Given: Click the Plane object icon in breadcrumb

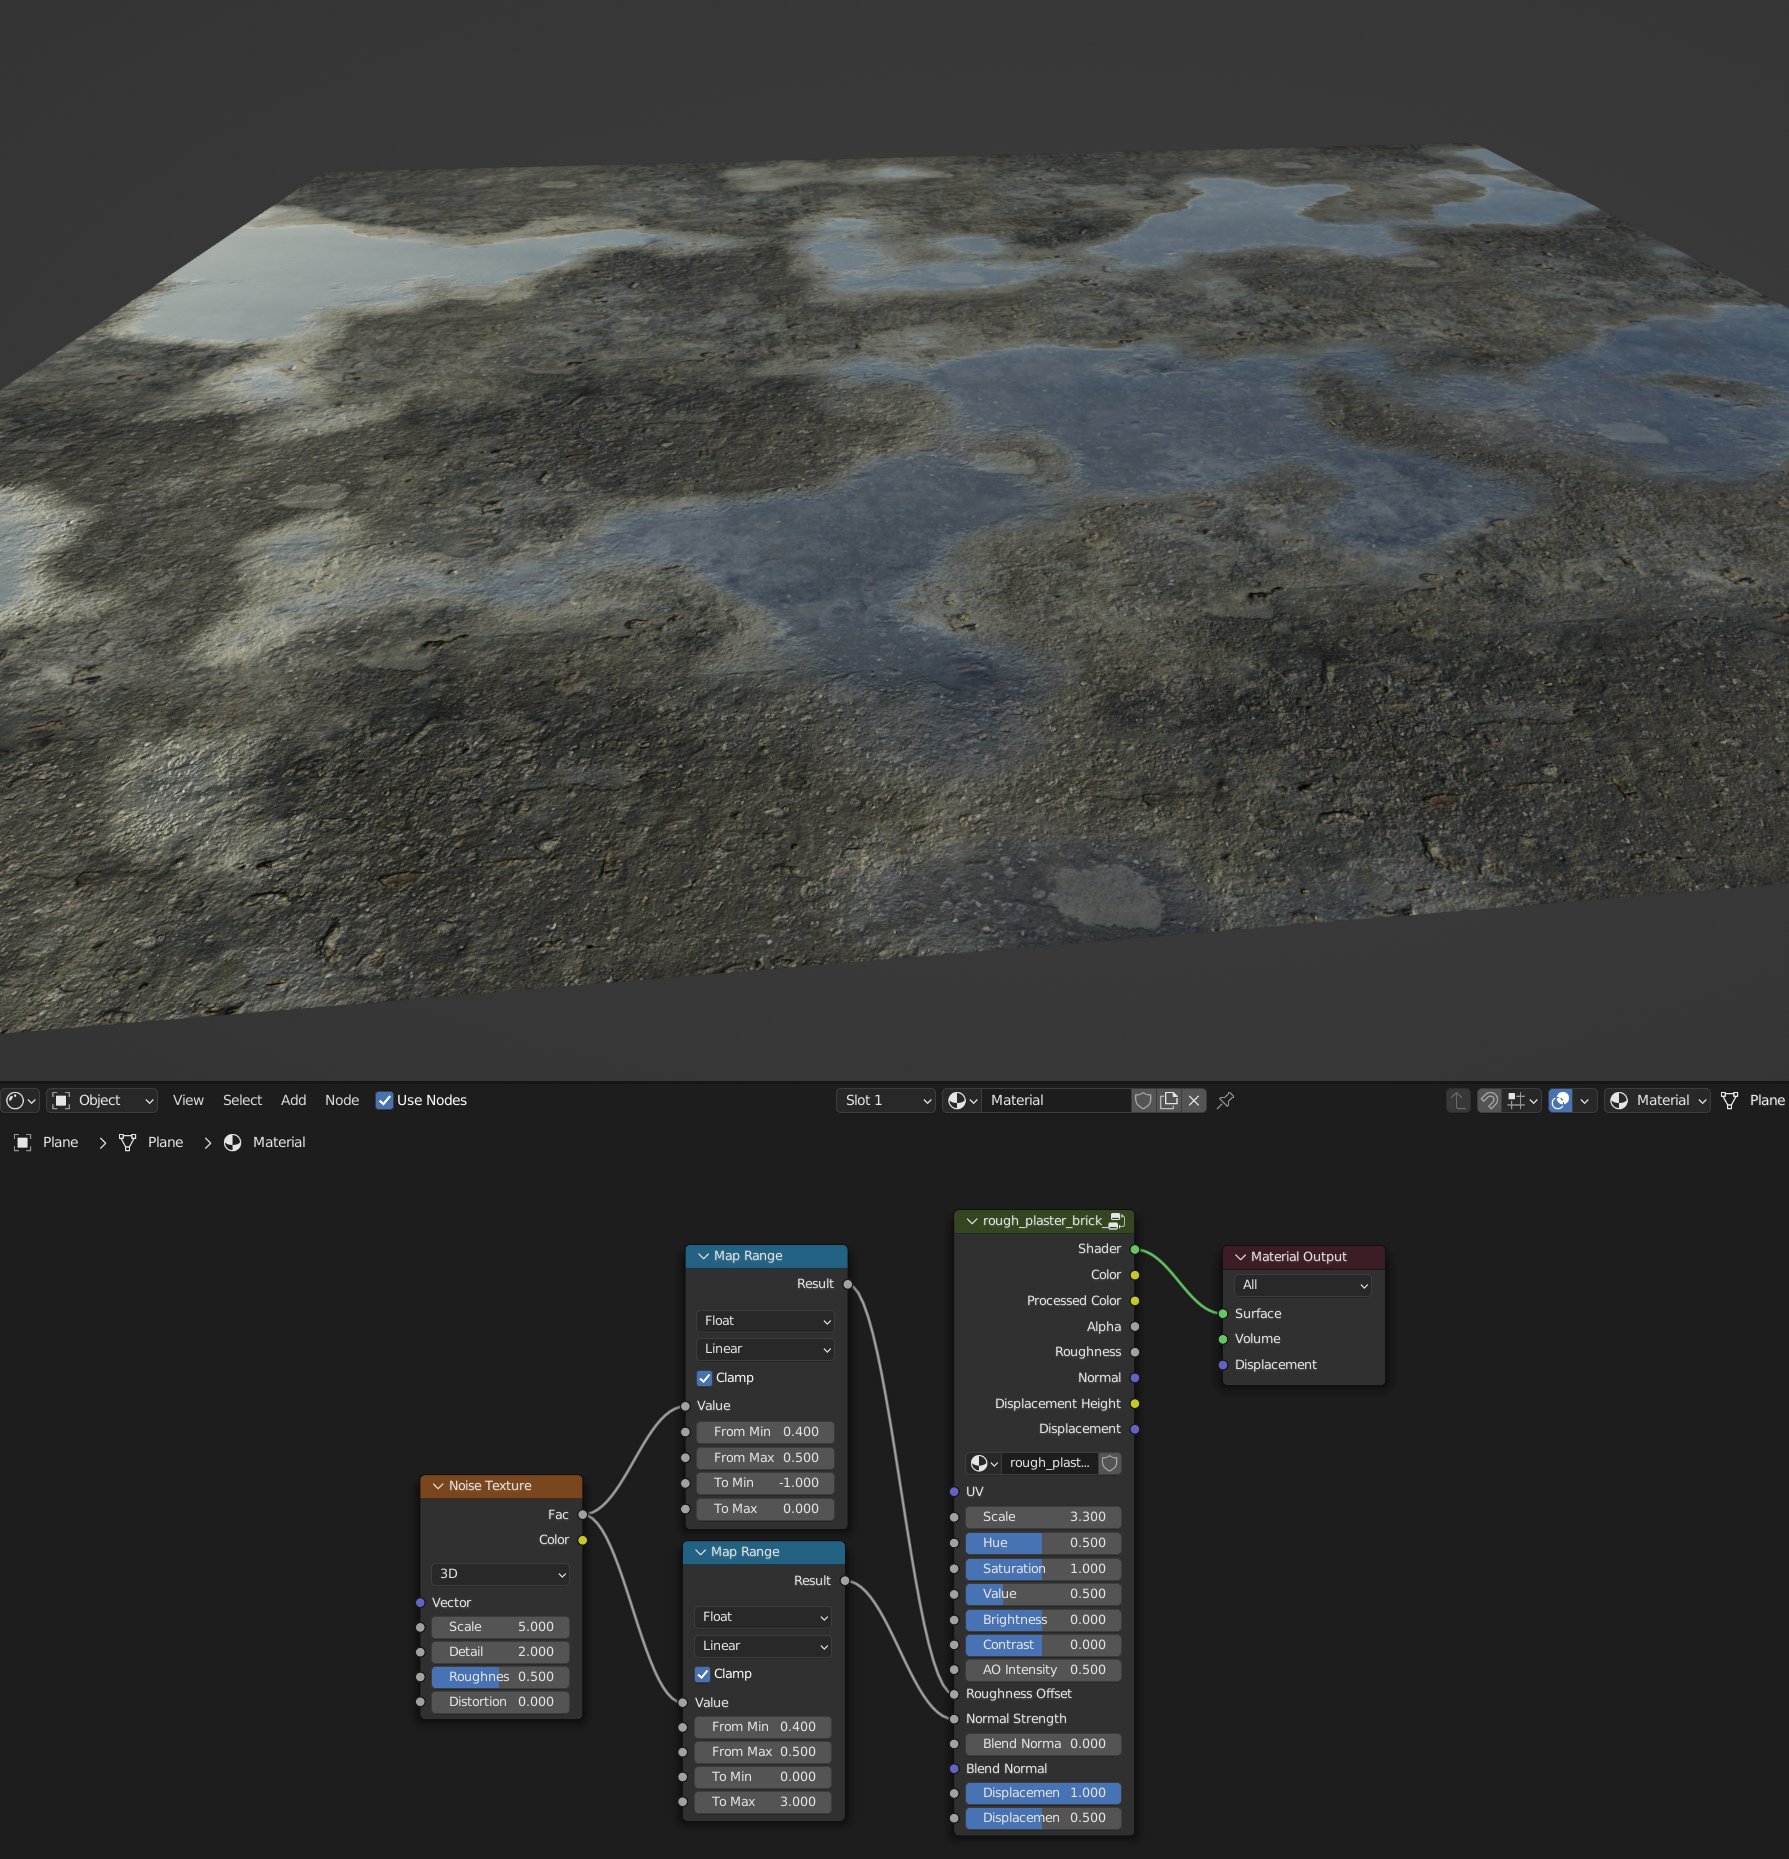Looking at the screenshot, I should pos(22,1142).
